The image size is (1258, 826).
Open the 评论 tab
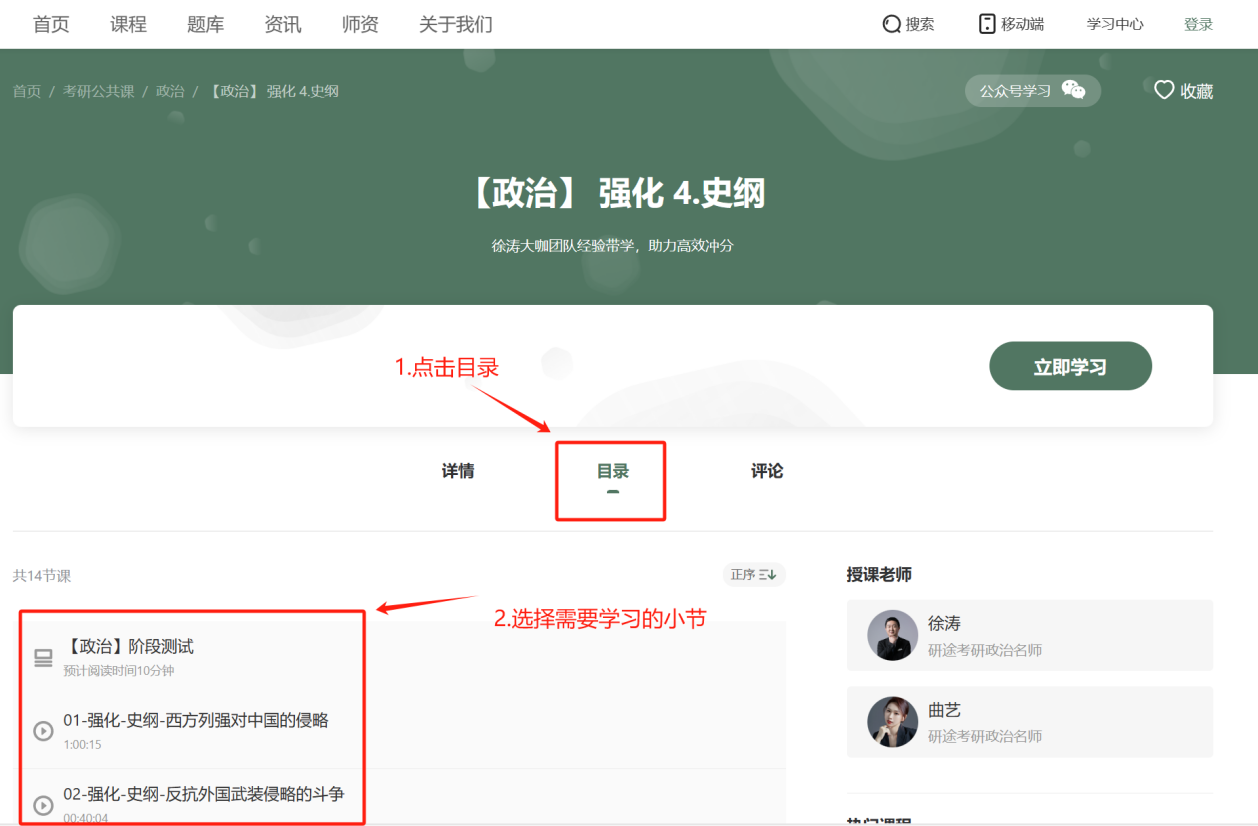767,471
